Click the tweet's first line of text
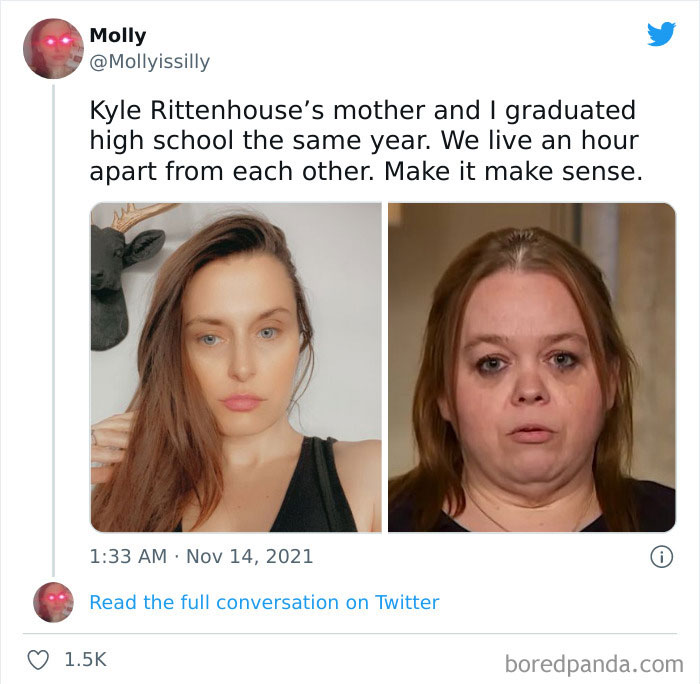This screenshot has height=684, width=700. point(362,110)
